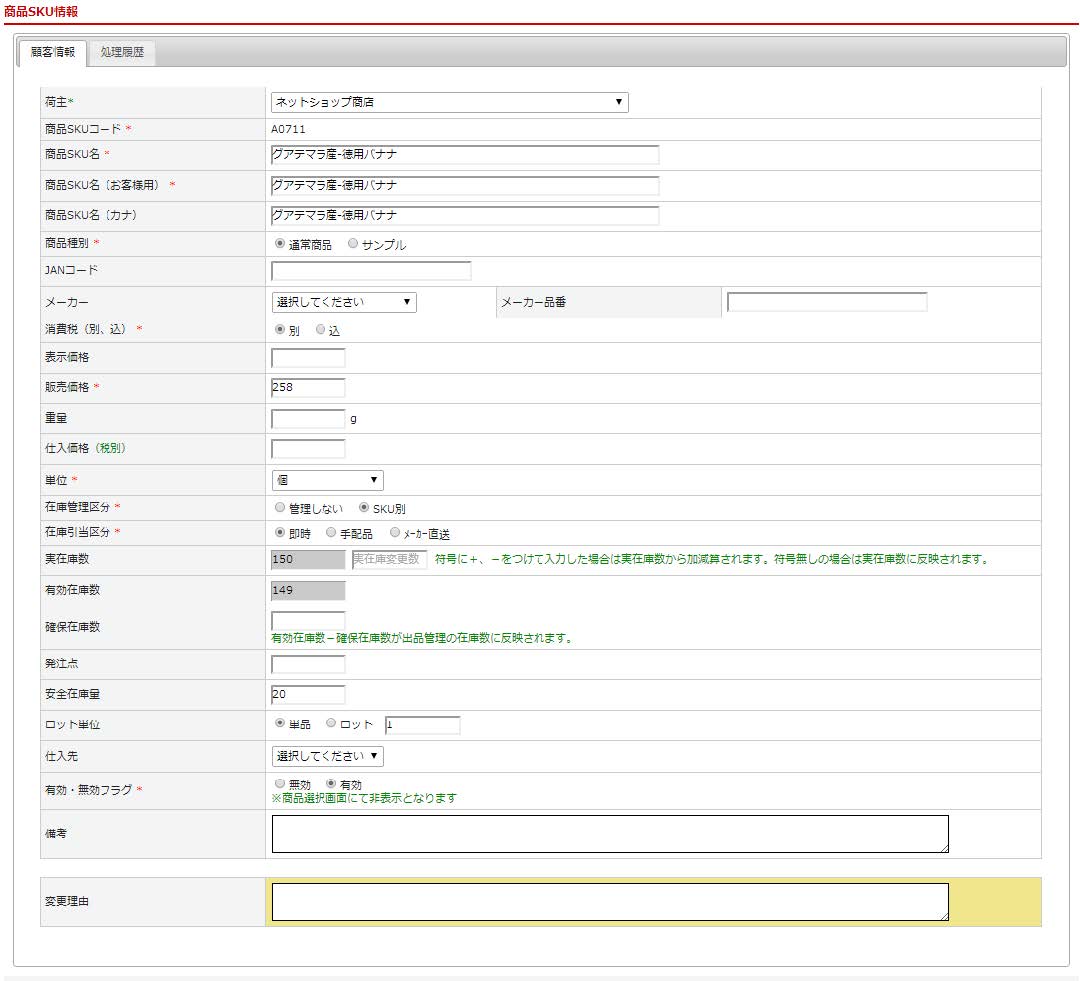Open the 荷主 dropdown showing ネットショップ商店
The height and width of the screenshot is (981, 1080).
[449, 102]
